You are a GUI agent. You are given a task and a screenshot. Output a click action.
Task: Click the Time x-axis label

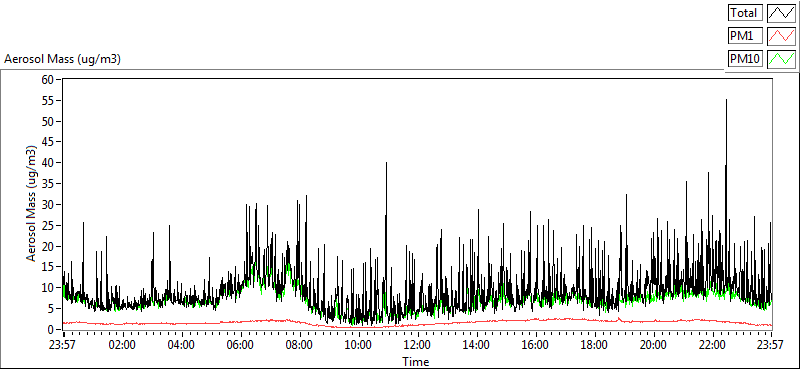pos(416,362)
